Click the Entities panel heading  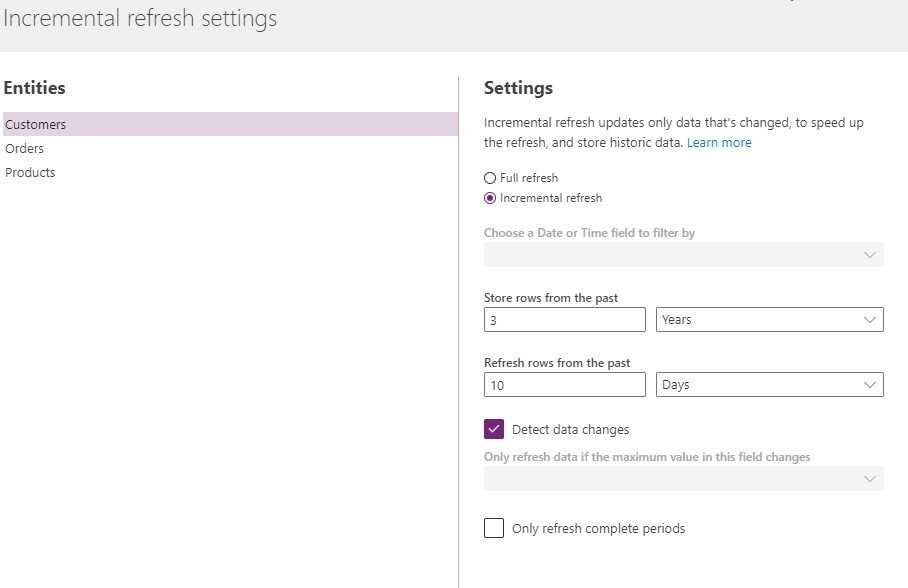pyautogui.click(x=33, y=87)
